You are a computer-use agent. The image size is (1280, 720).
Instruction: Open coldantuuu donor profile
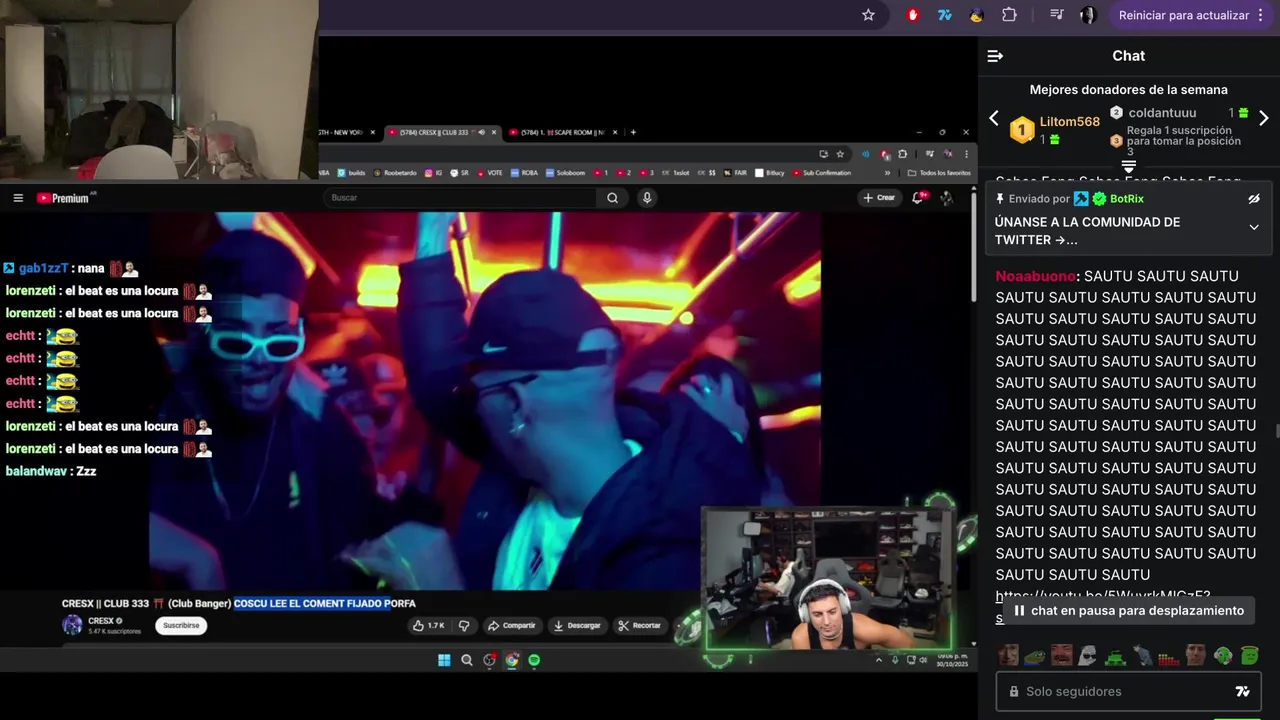[x=1162, y=113]
